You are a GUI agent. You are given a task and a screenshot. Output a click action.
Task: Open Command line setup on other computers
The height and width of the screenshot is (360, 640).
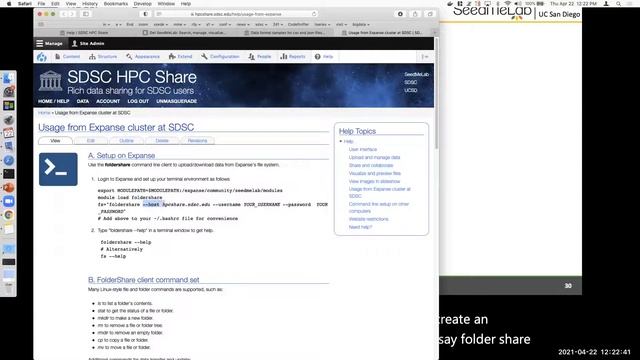(x=379, y=207)
